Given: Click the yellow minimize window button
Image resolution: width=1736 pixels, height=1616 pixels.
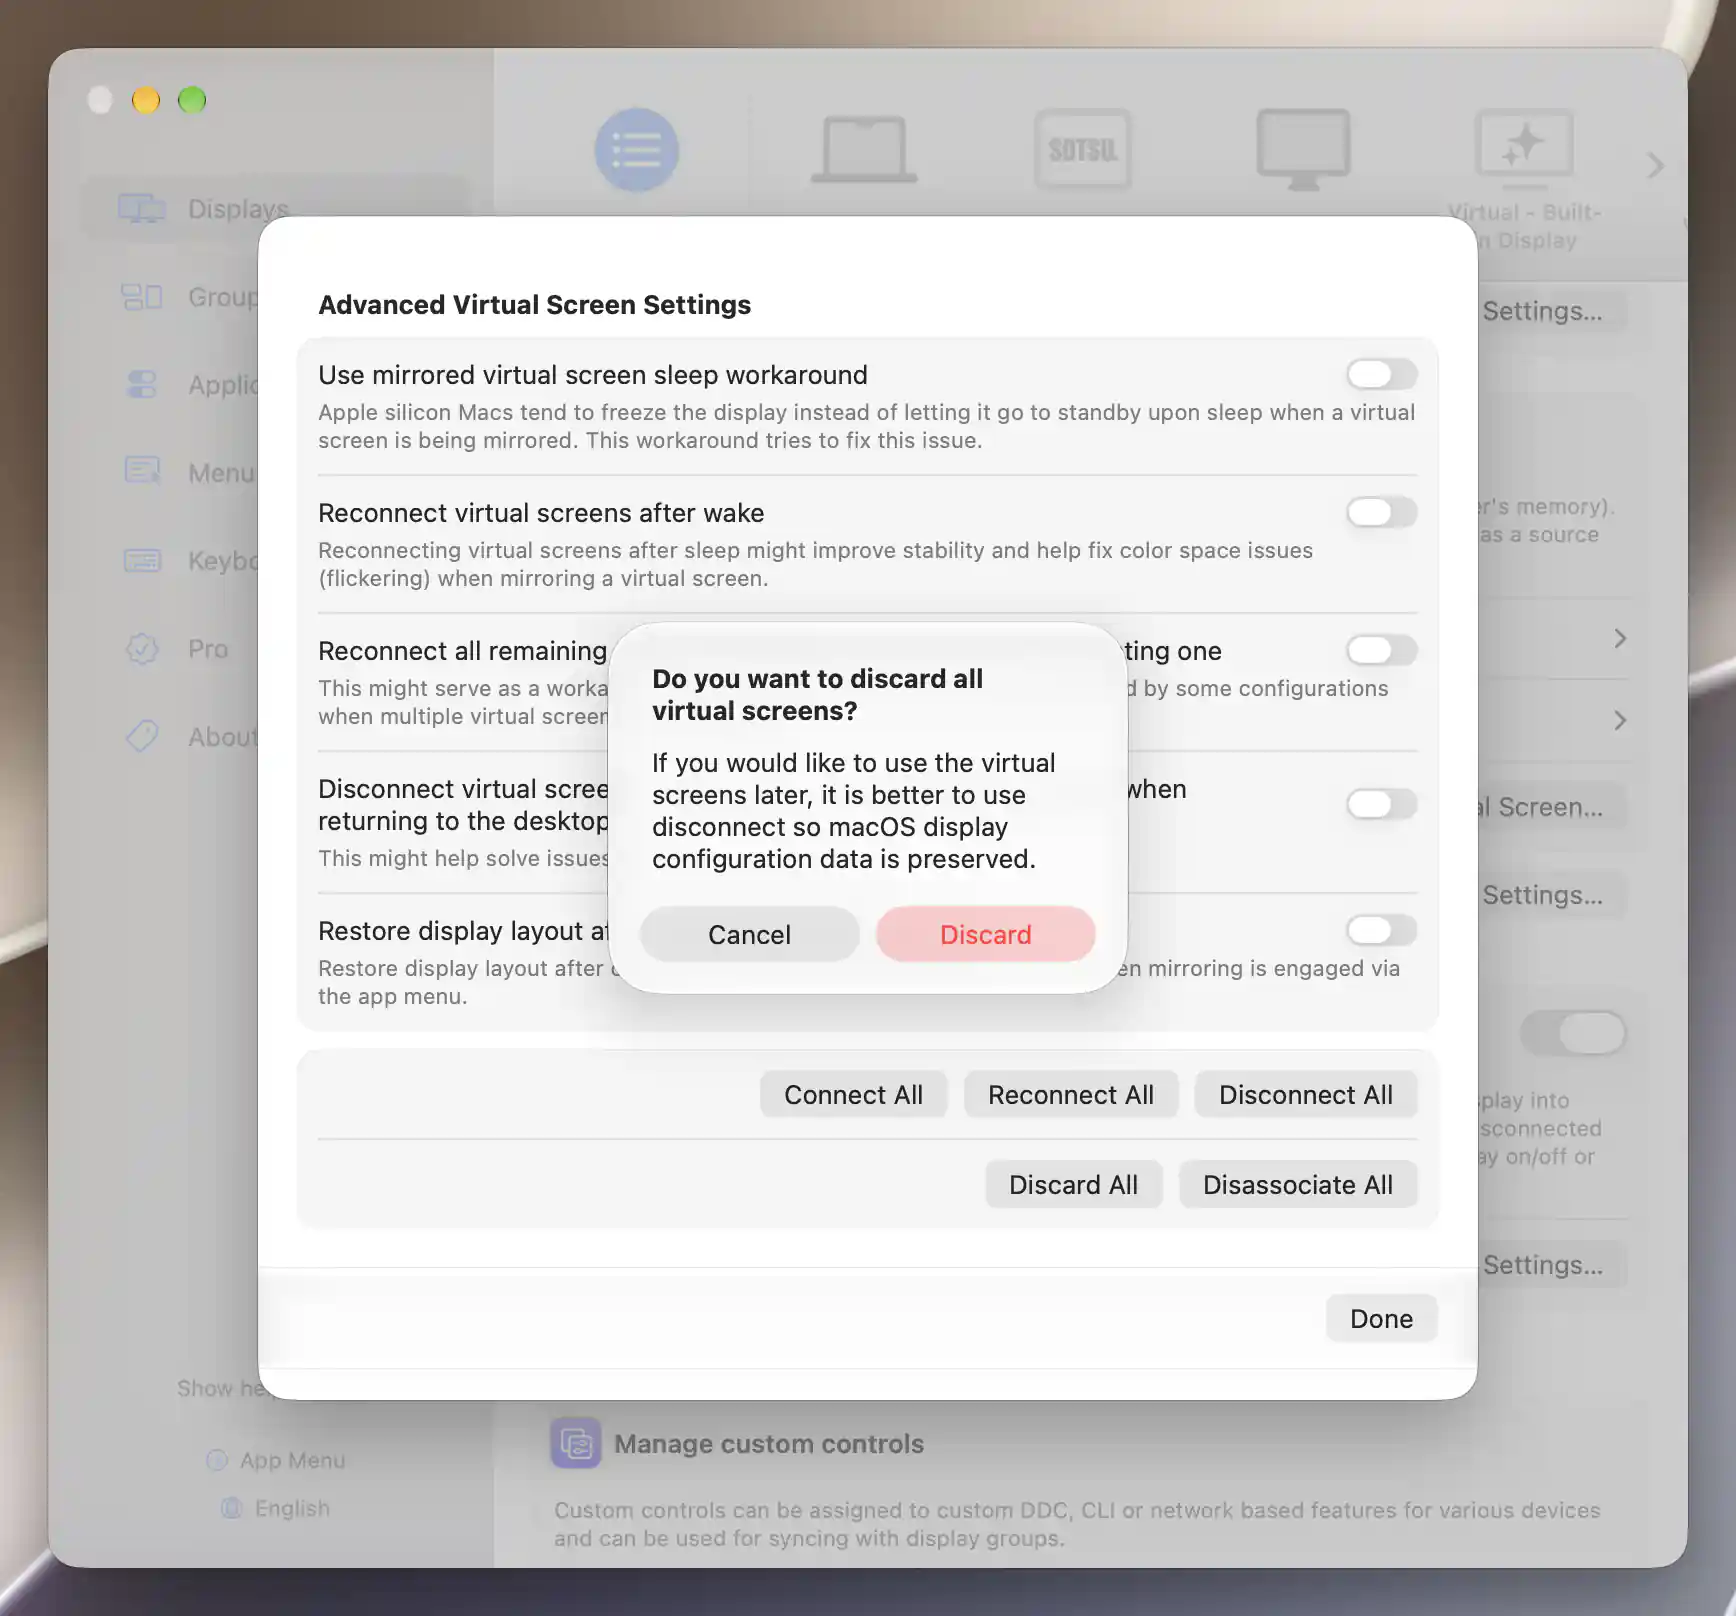Looking at the screenshot, I should [x=146, y=100].
